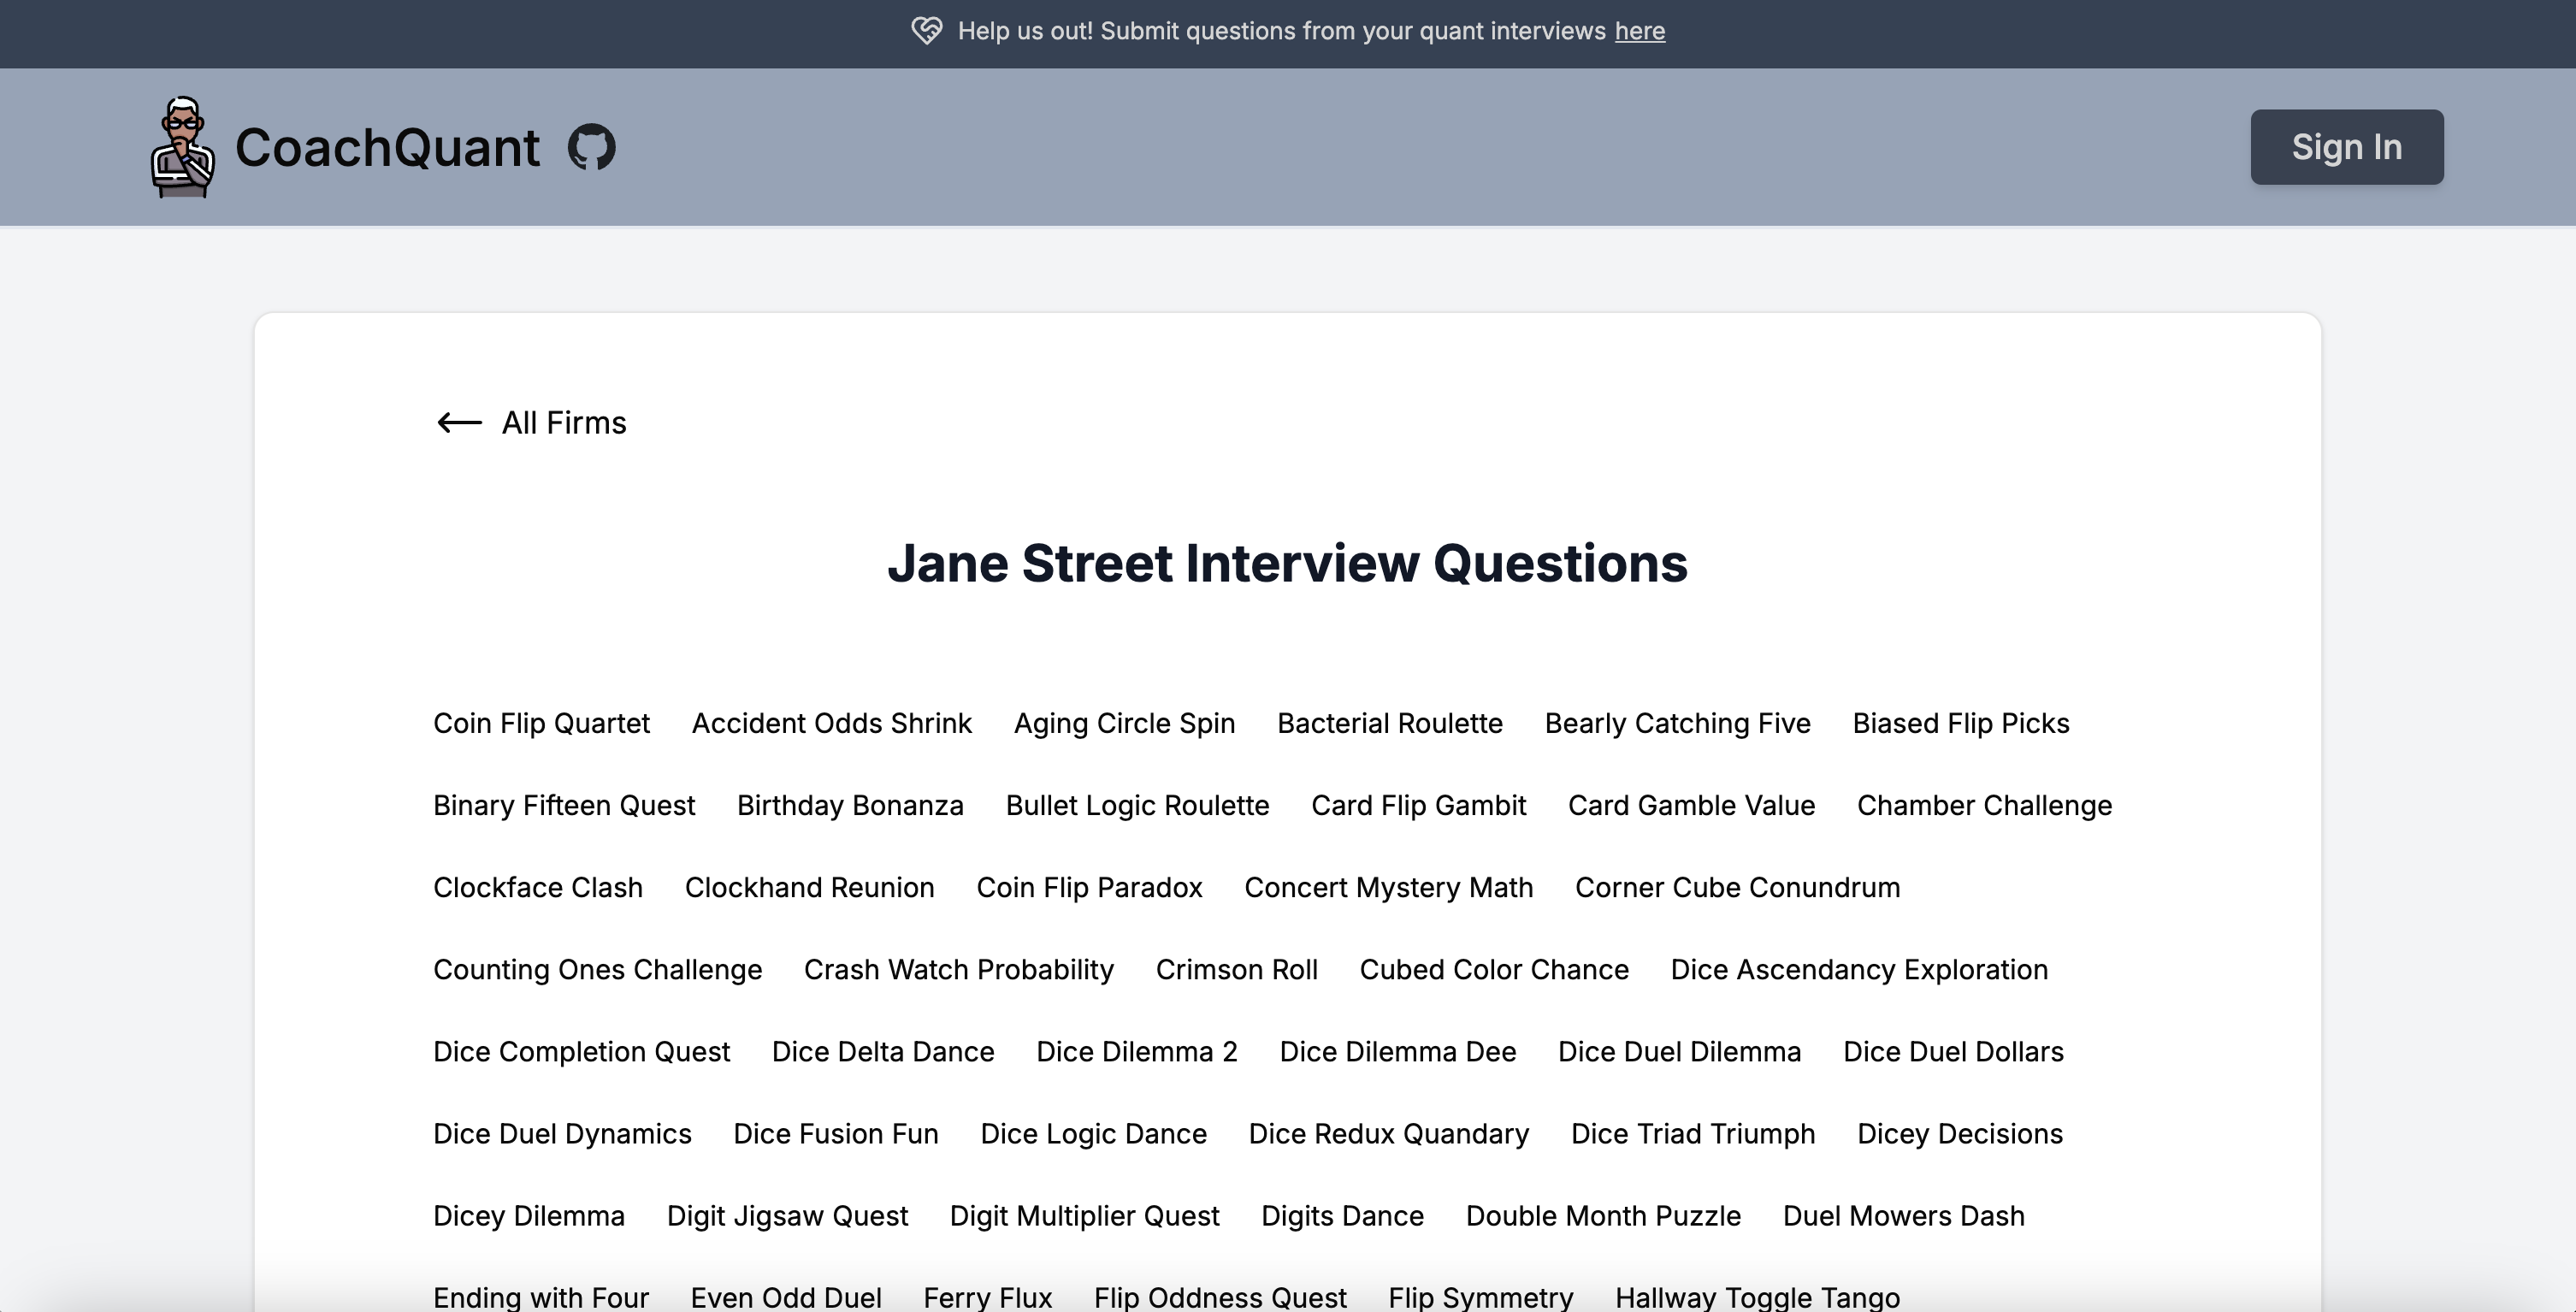Screen dimensions: 2576x1312
Task: Open Dice Logic Dance
Action: click(1093, 1133)
